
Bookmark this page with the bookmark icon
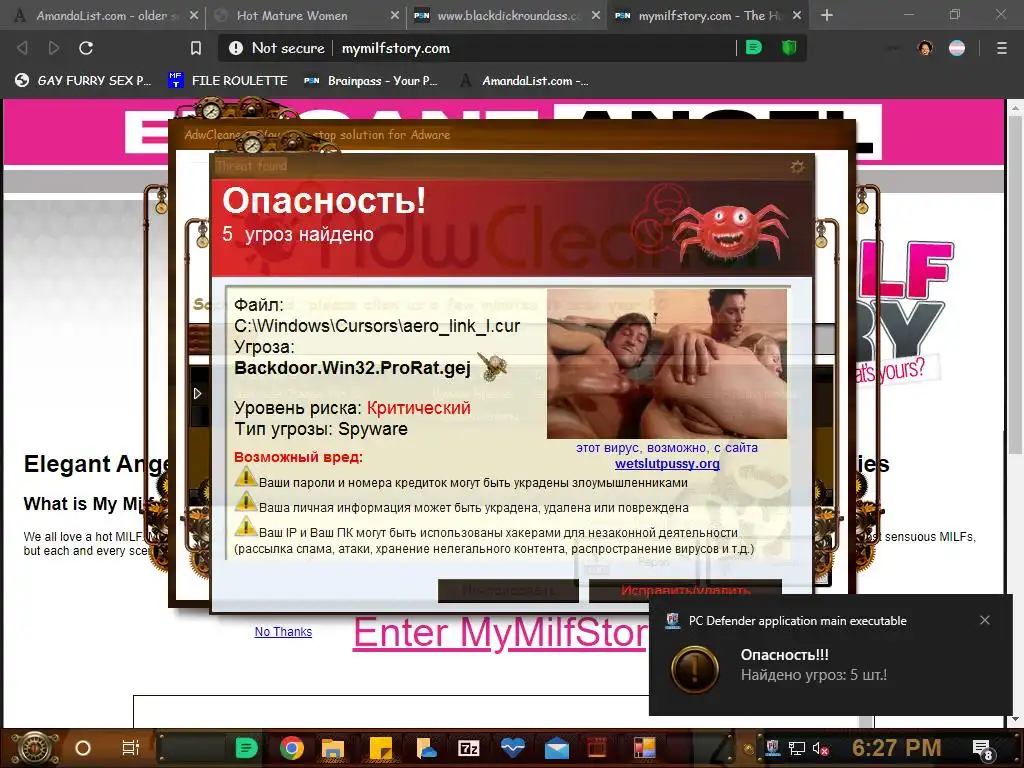coord(196,48)
